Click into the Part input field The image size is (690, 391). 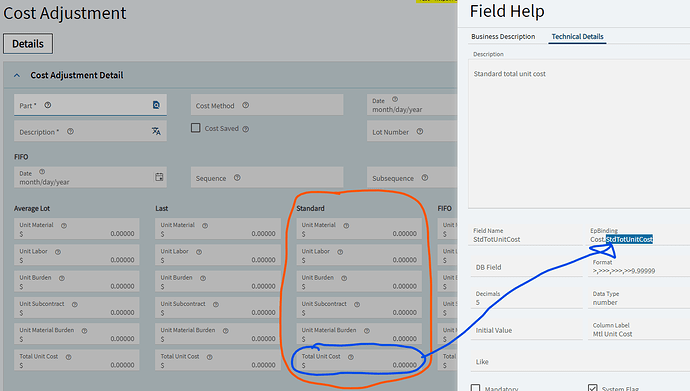tap(90, 105)
